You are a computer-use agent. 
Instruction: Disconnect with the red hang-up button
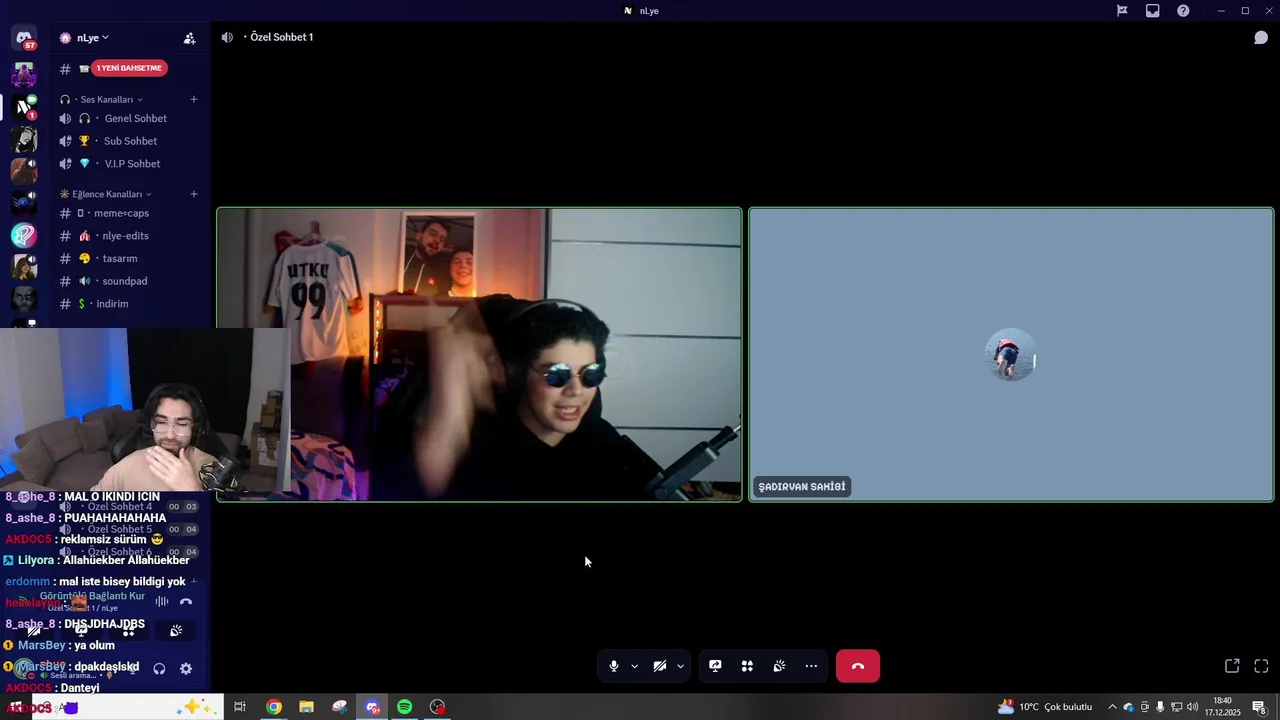click(x=858, y=666)
